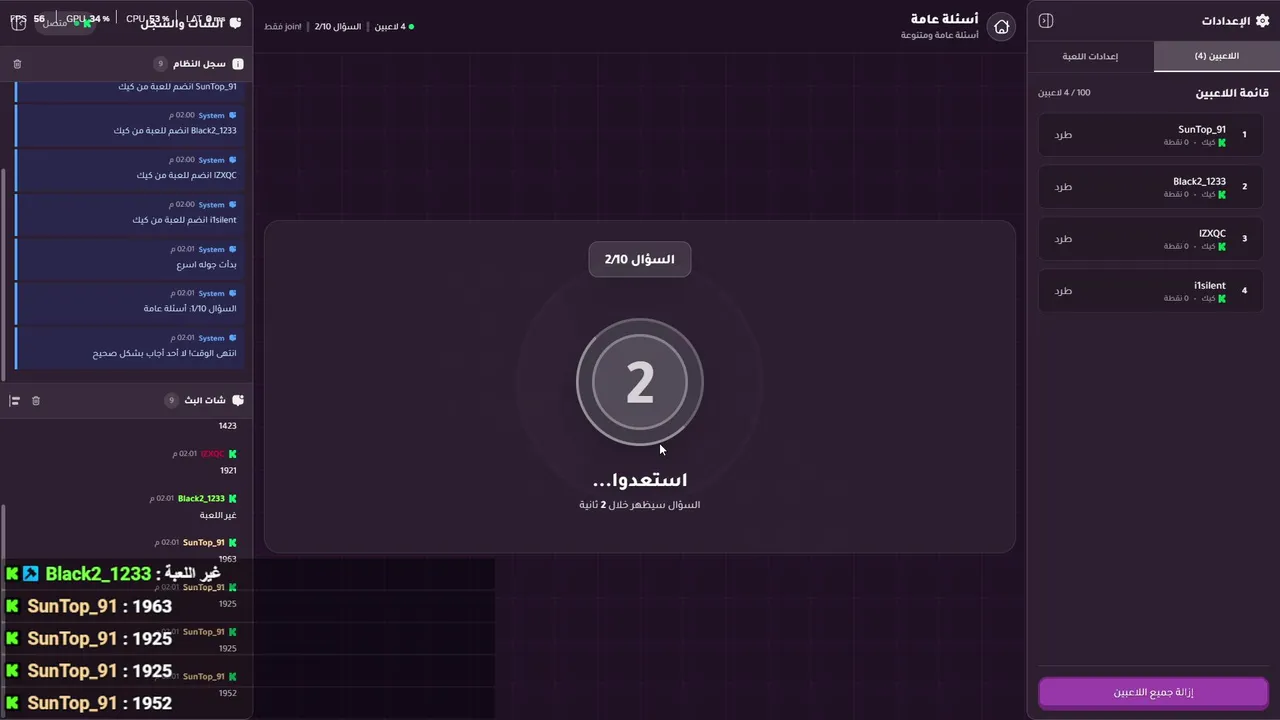Clear the stream chat with its trash icon
Image resolution: width=1280 pixels, height=720 pixels.
coord(36,401)
